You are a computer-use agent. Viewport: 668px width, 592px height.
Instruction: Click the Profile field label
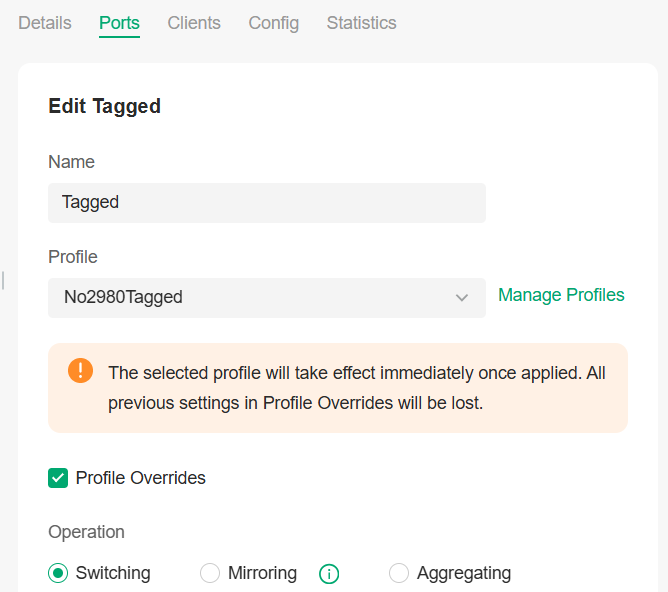pos(73,257)
